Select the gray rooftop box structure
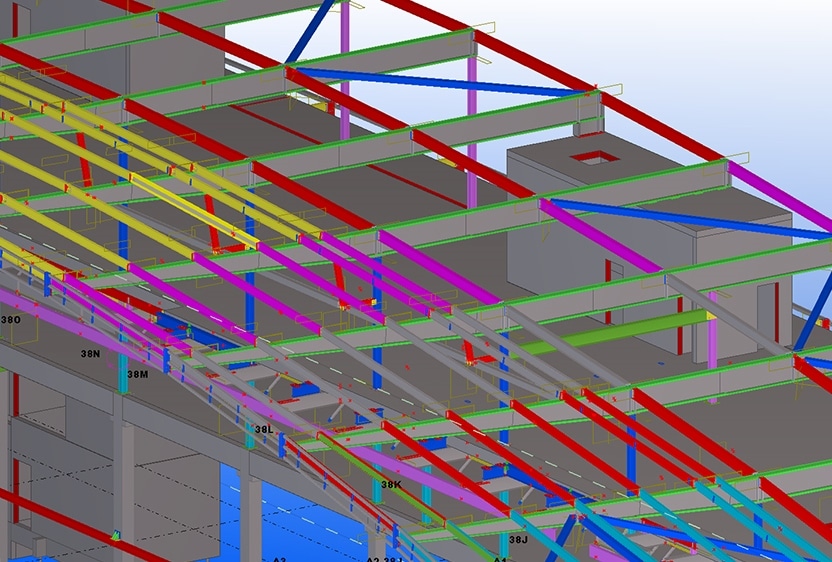 click(640, 230)
